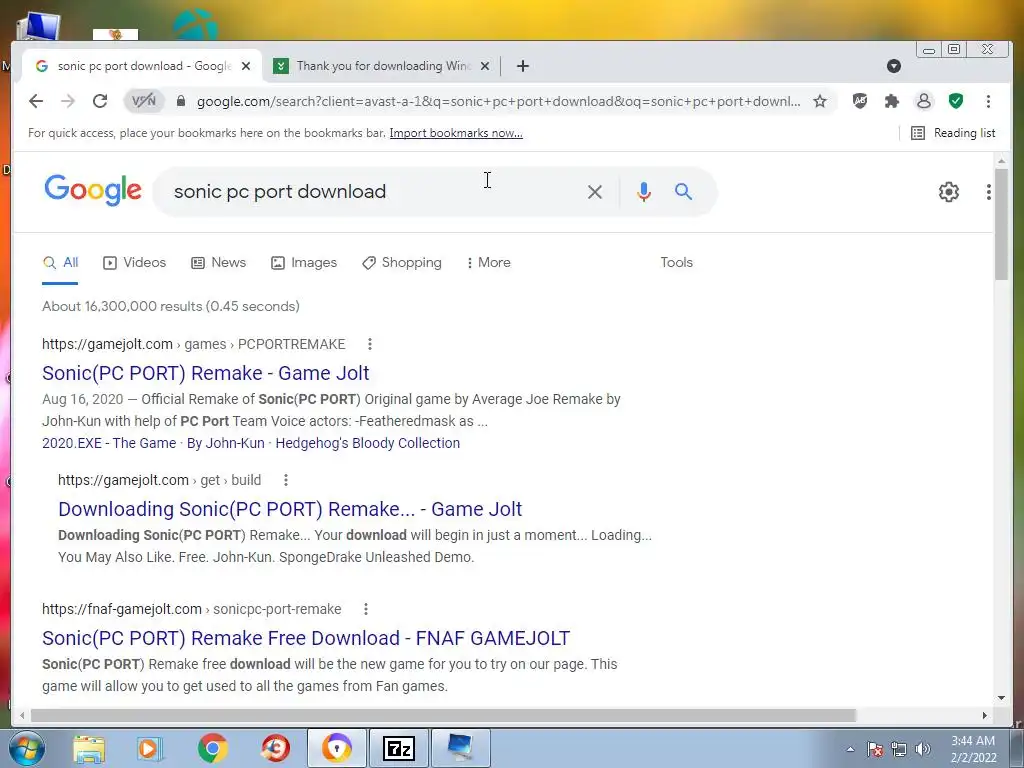
Task: Open the Reading list
Action: 953,133
